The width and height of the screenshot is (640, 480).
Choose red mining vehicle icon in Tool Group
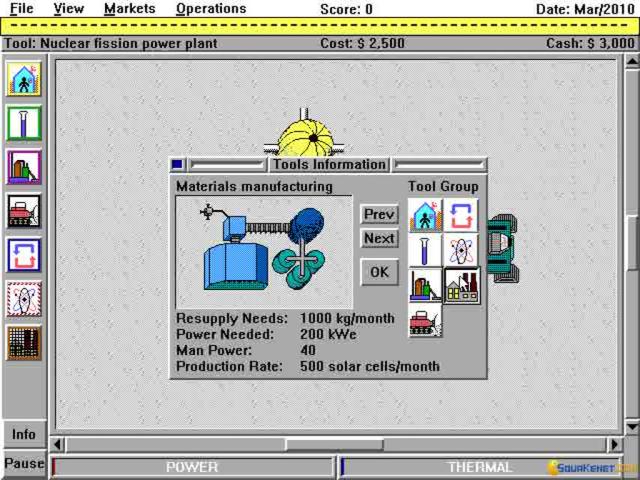pos(425,320)
